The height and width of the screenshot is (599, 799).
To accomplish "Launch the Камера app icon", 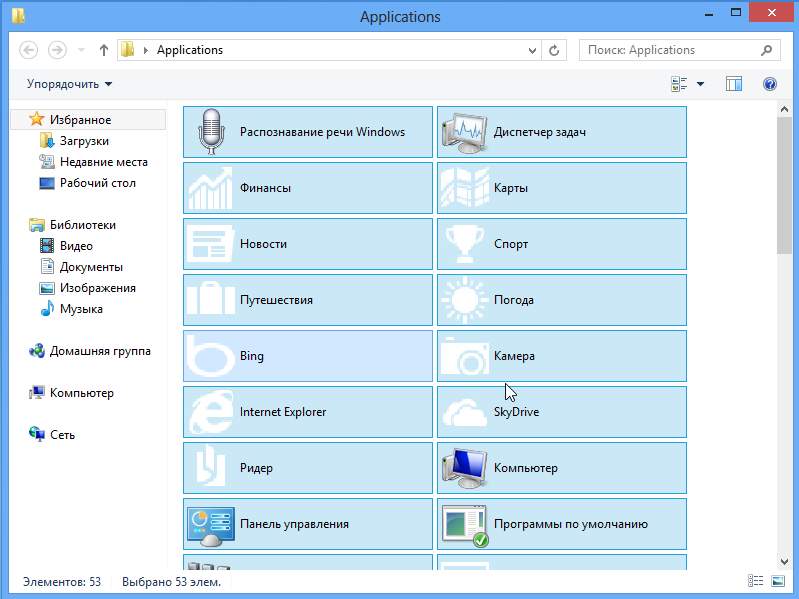I will coord(464,356).
